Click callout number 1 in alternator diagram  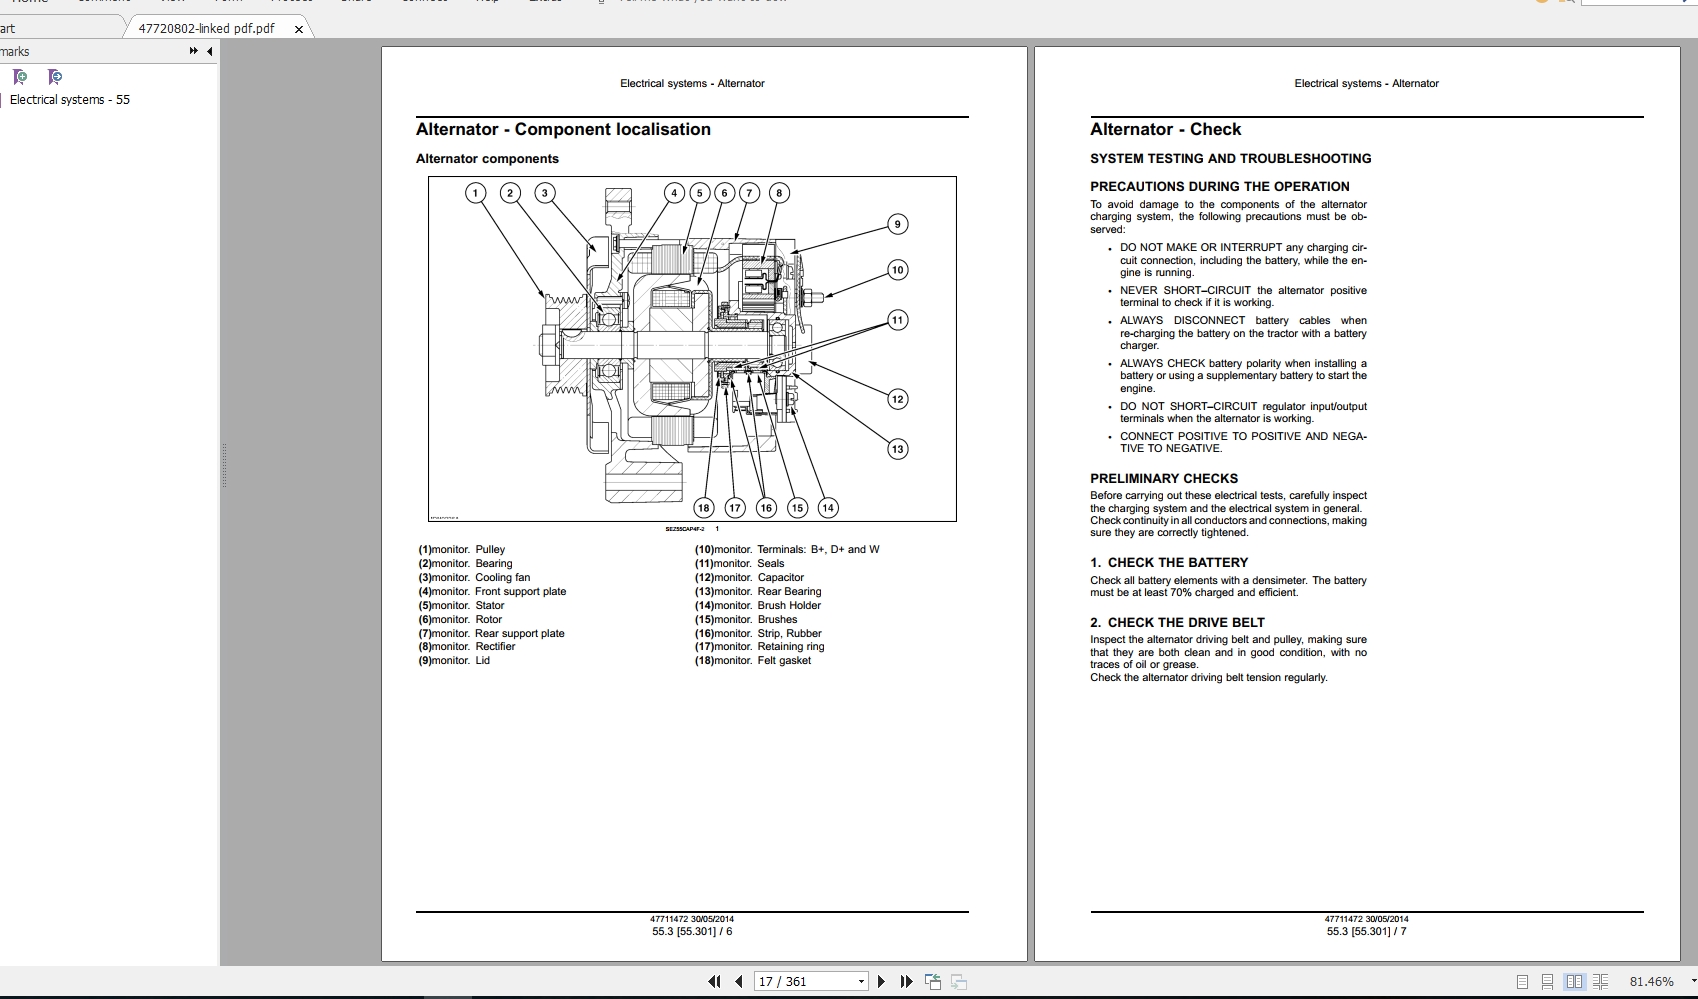[x=476, y=193]
